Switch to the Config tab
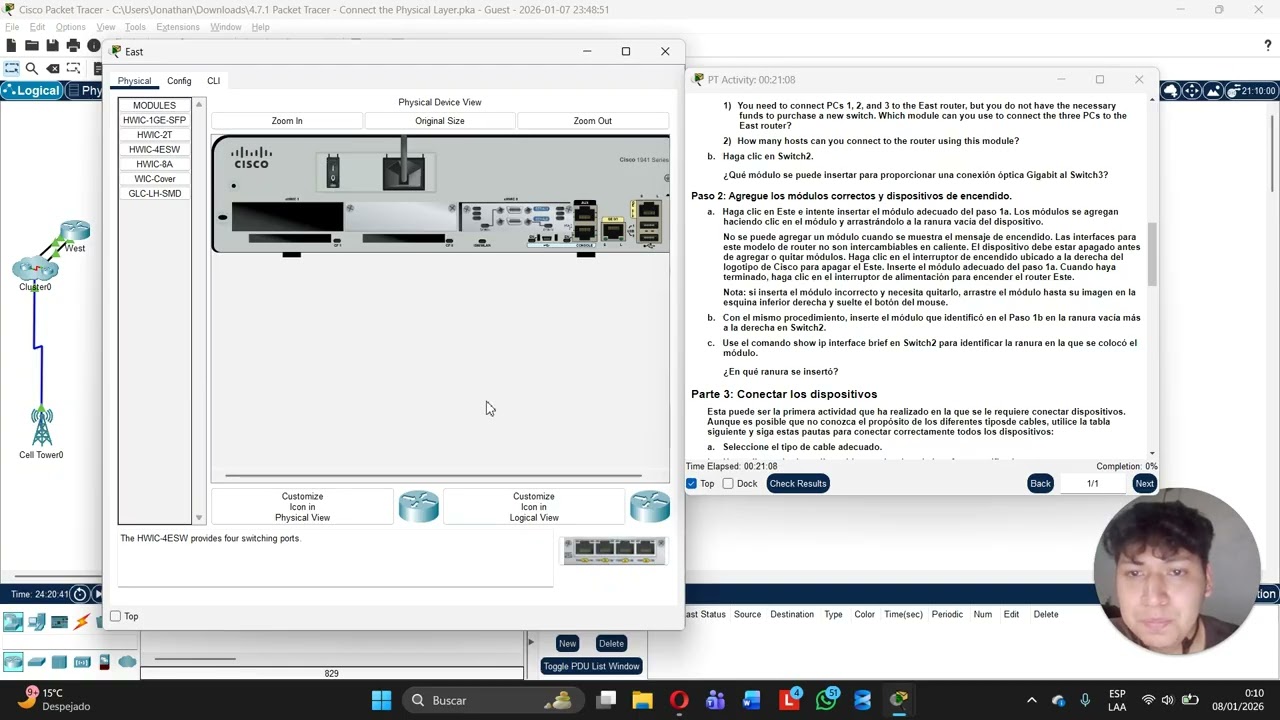The image size is (1280, 720). [x=179, y=81]
